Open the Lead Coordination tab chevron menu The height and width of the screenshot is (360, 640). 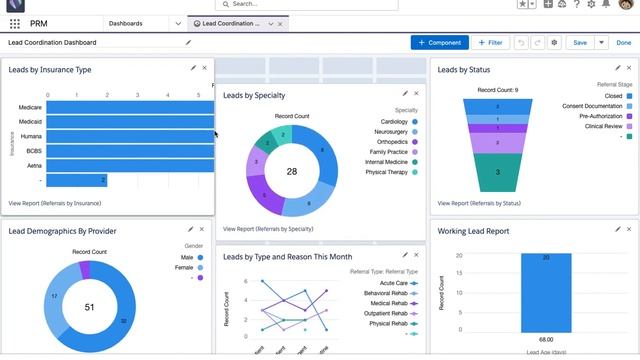tap(271, 24)
